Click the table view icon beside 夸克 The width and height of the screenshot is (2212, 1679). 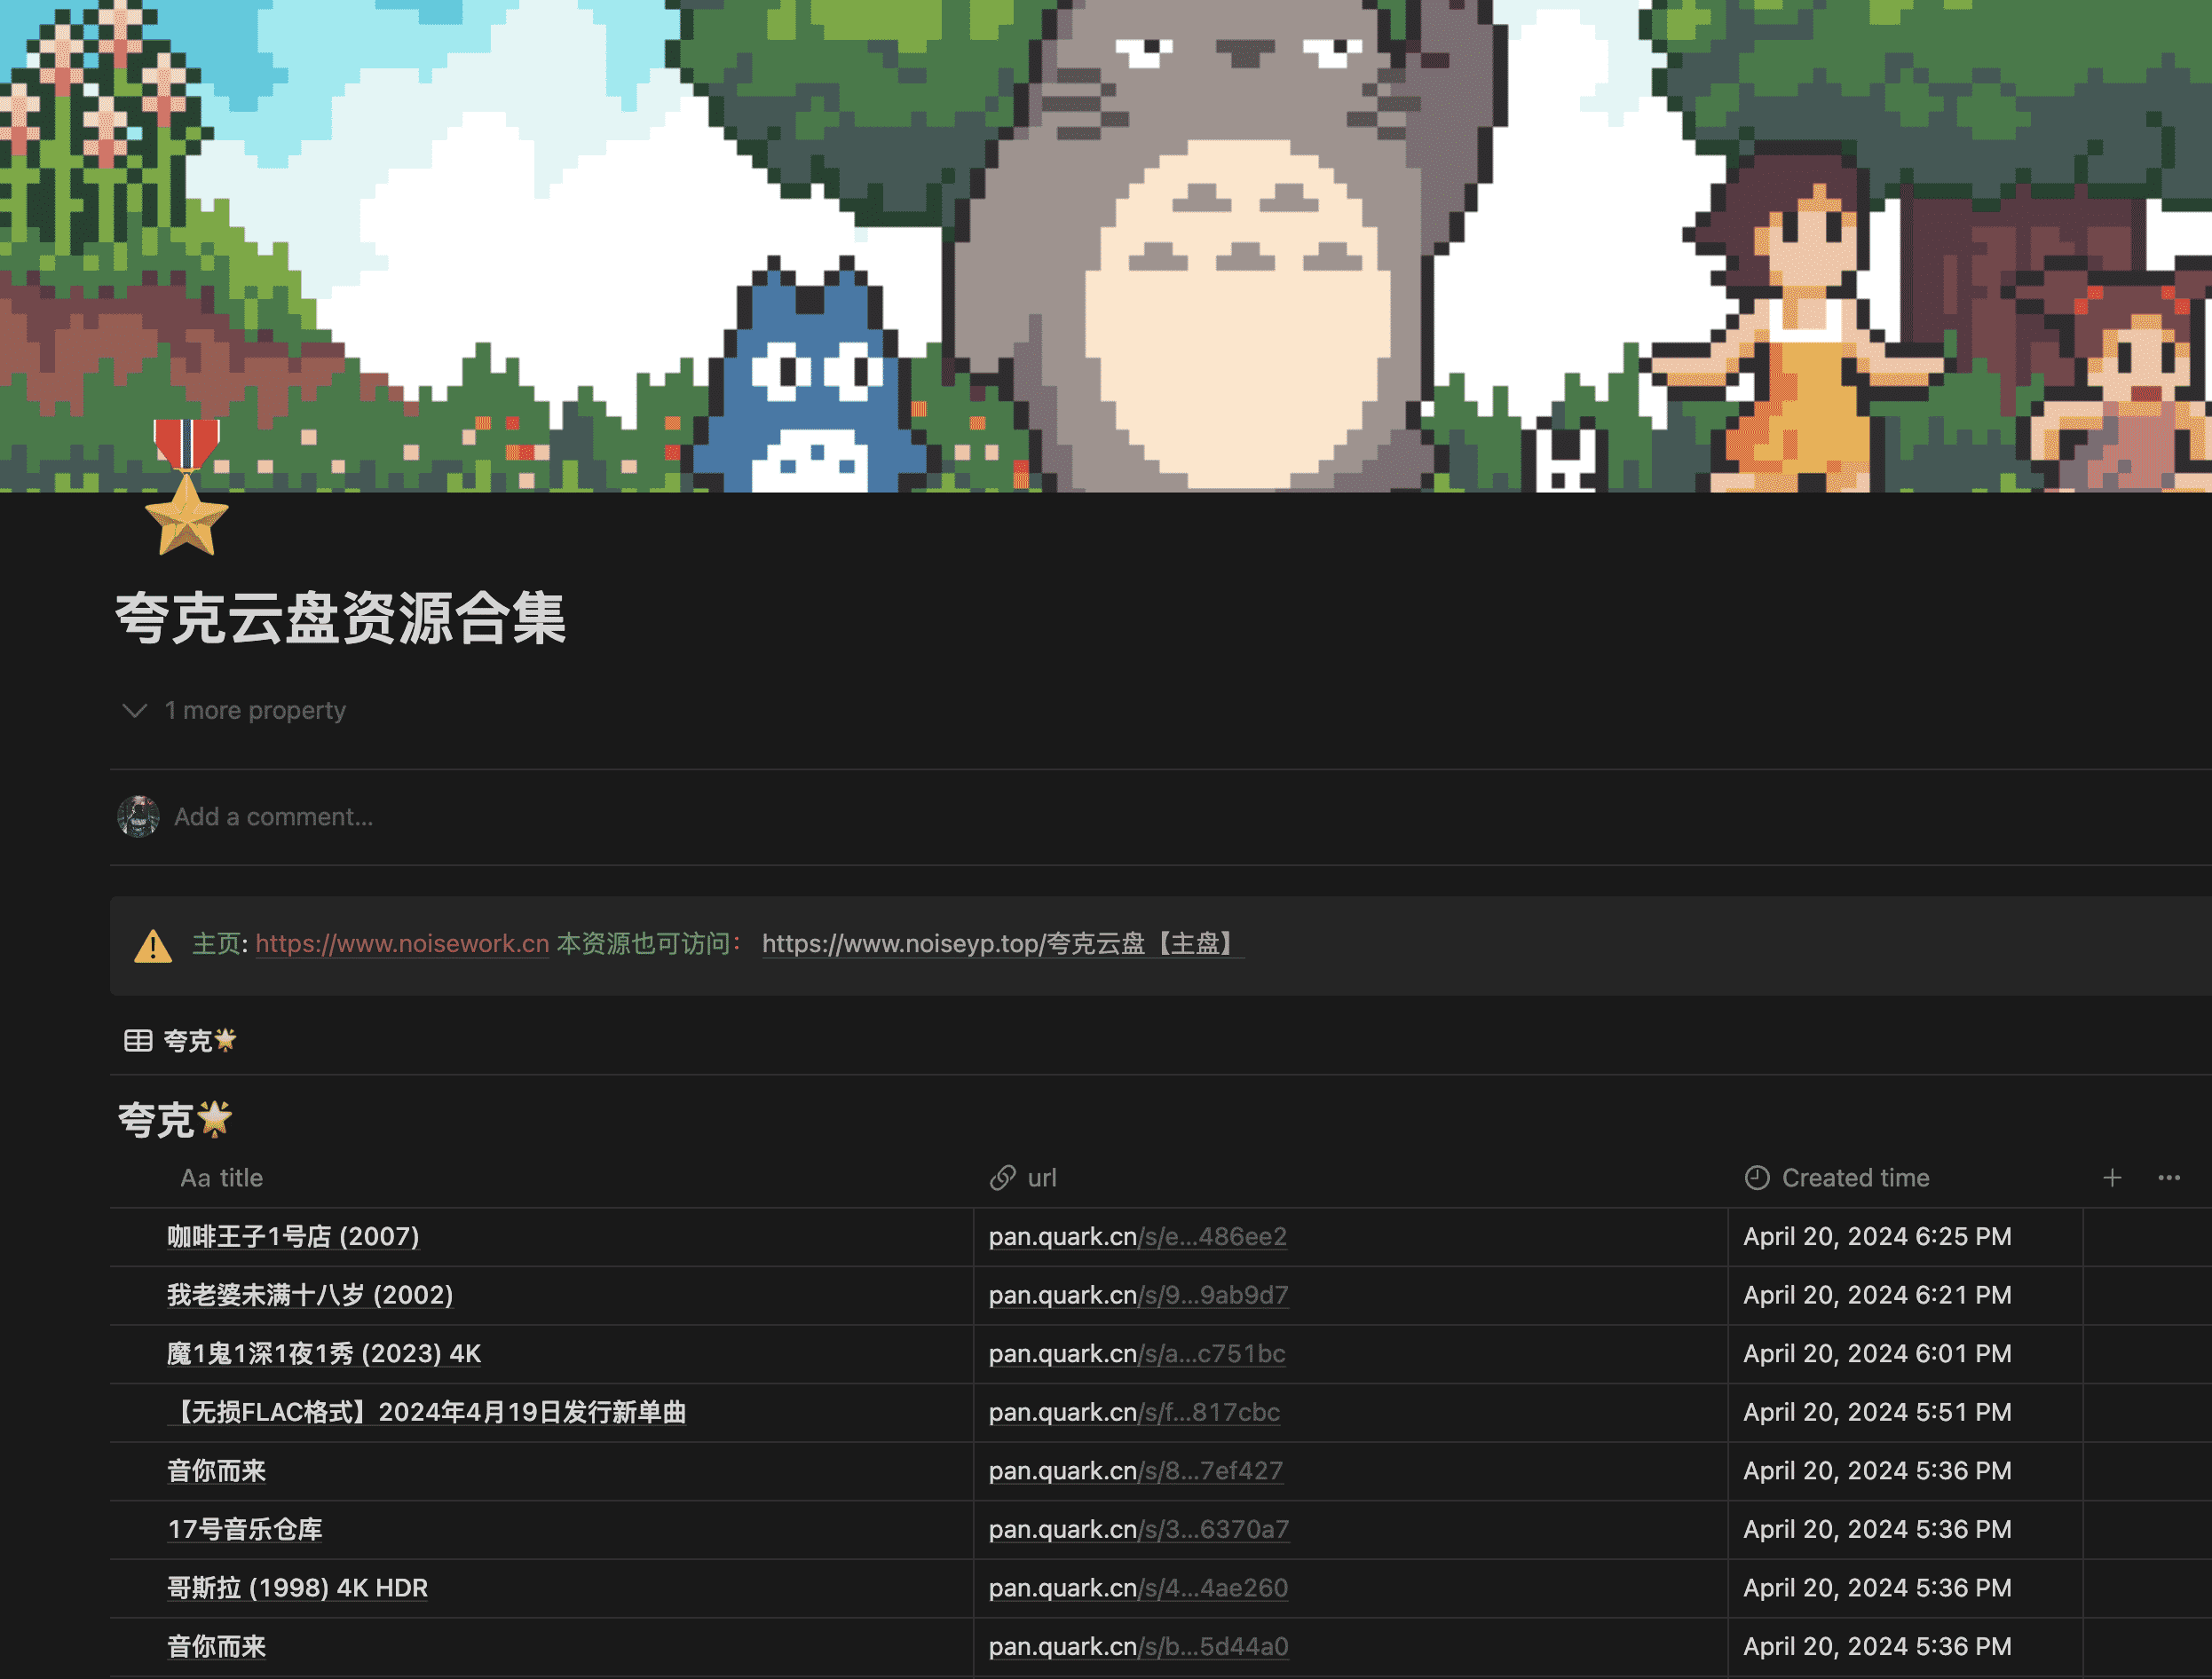138,1041
